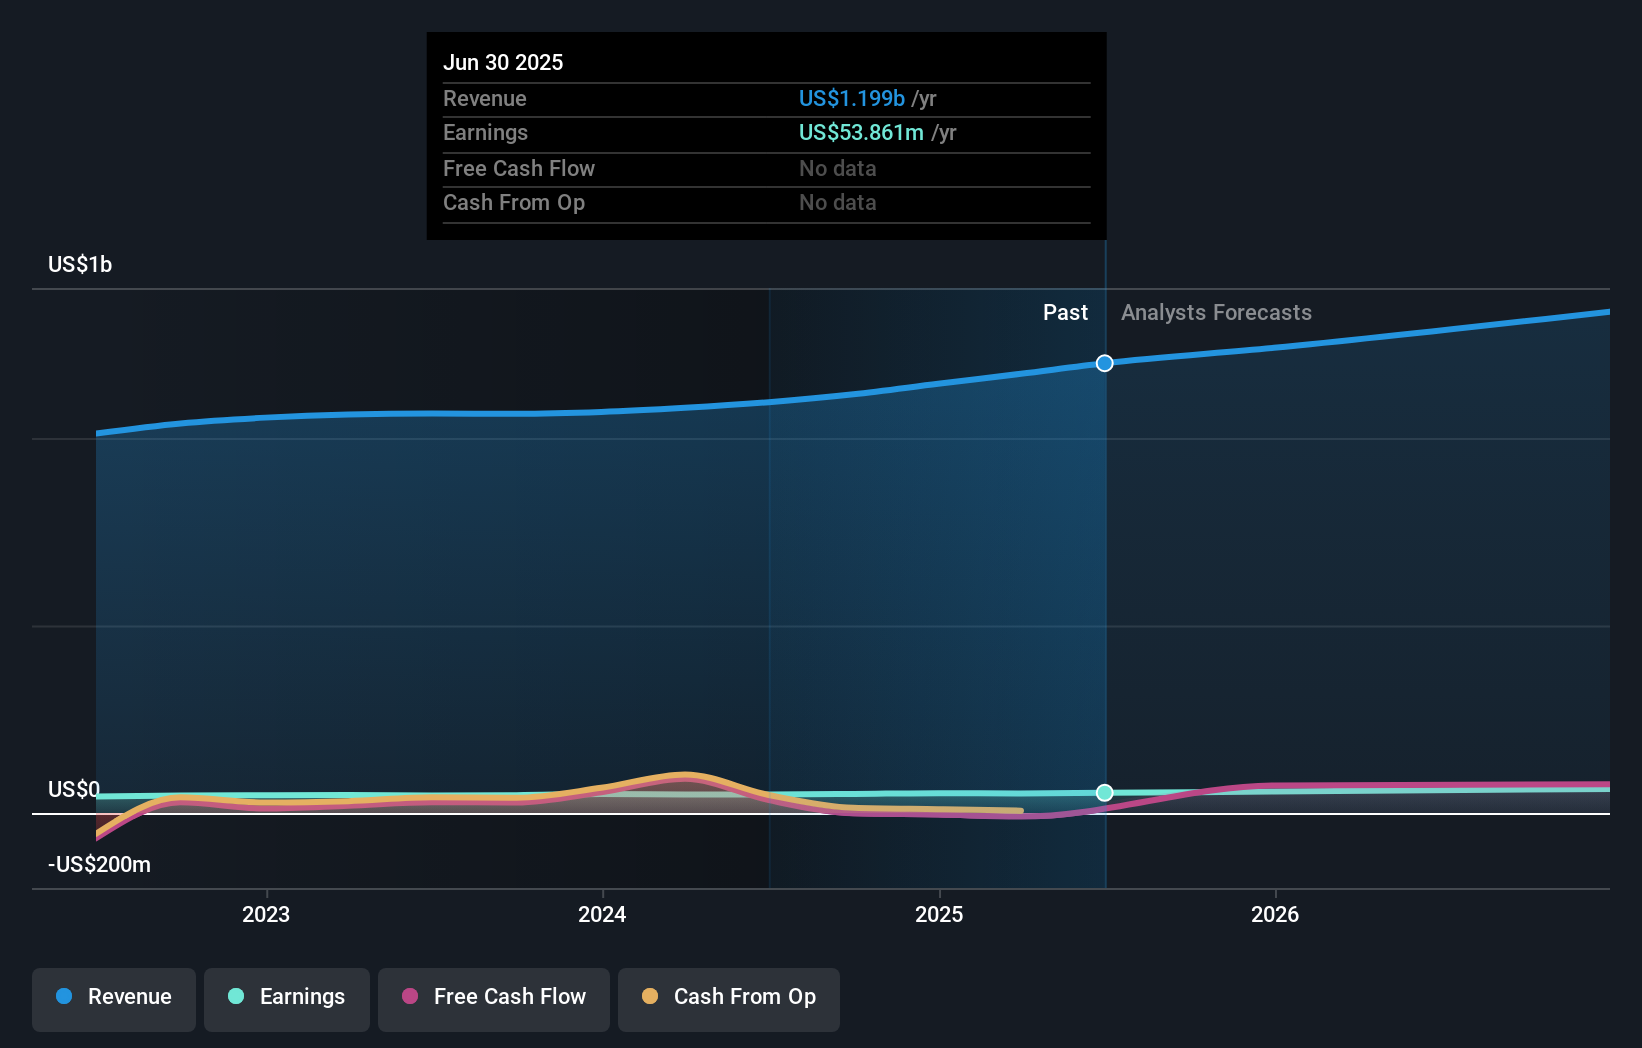Click the Free Cash Flow No data value
1642x1048 pixels.
coord(838,169)
